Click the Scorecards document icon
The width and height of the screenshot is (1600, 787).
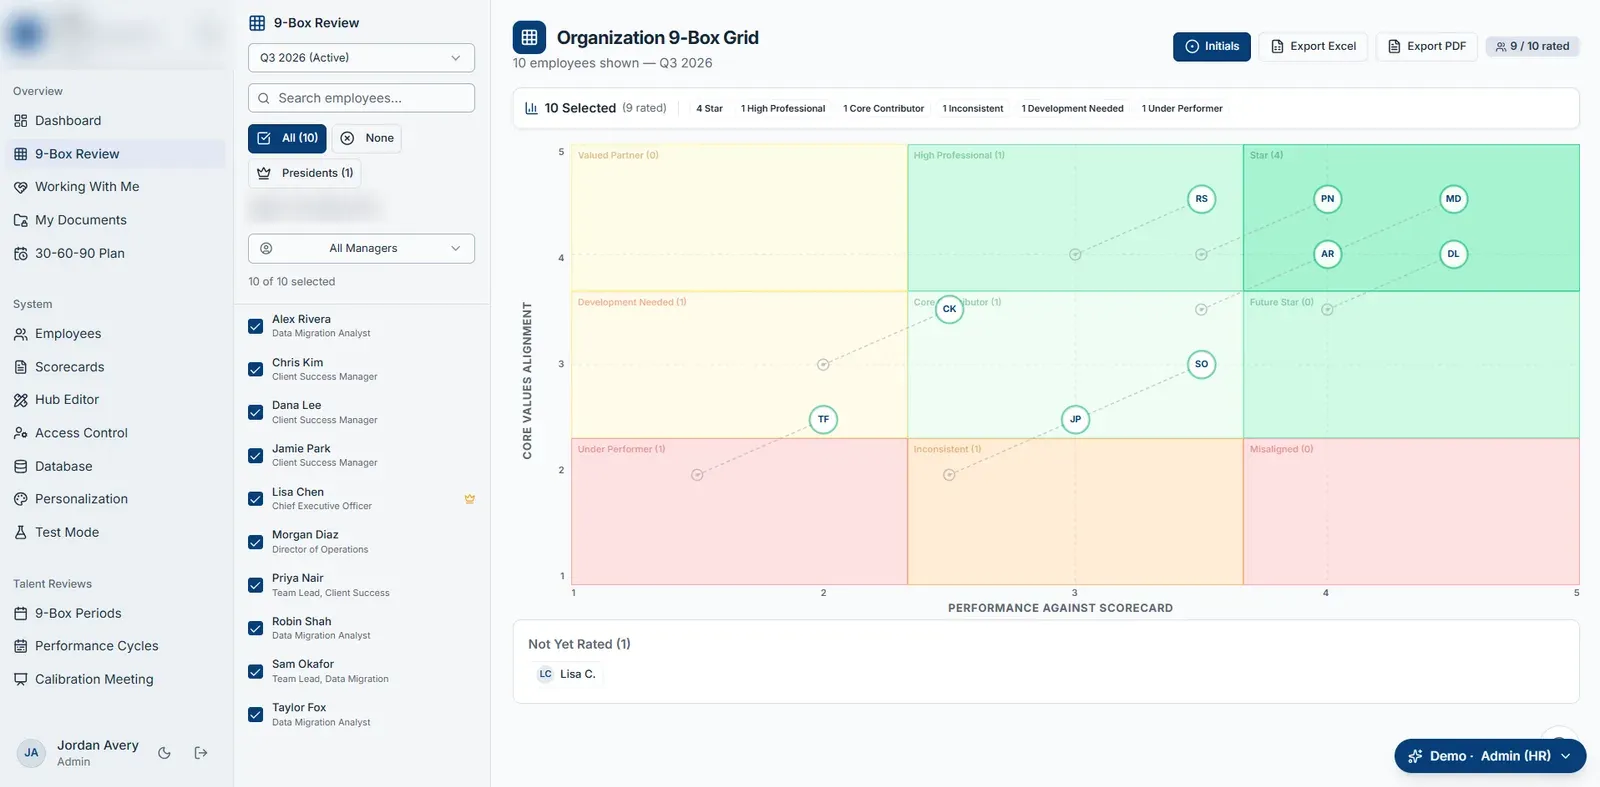[20, 367]
